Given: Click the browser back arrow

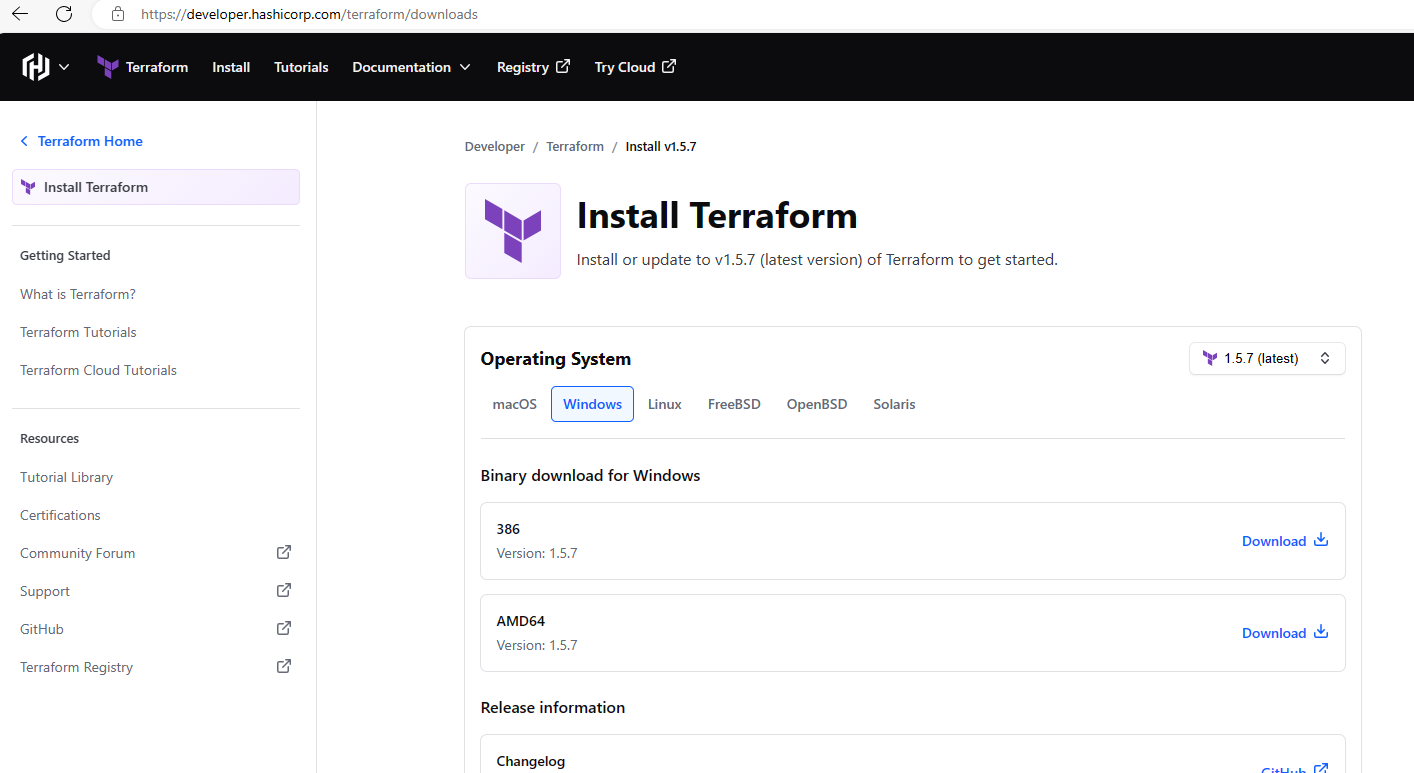Looking at the screenshot, I should click(x=20, y=14).
